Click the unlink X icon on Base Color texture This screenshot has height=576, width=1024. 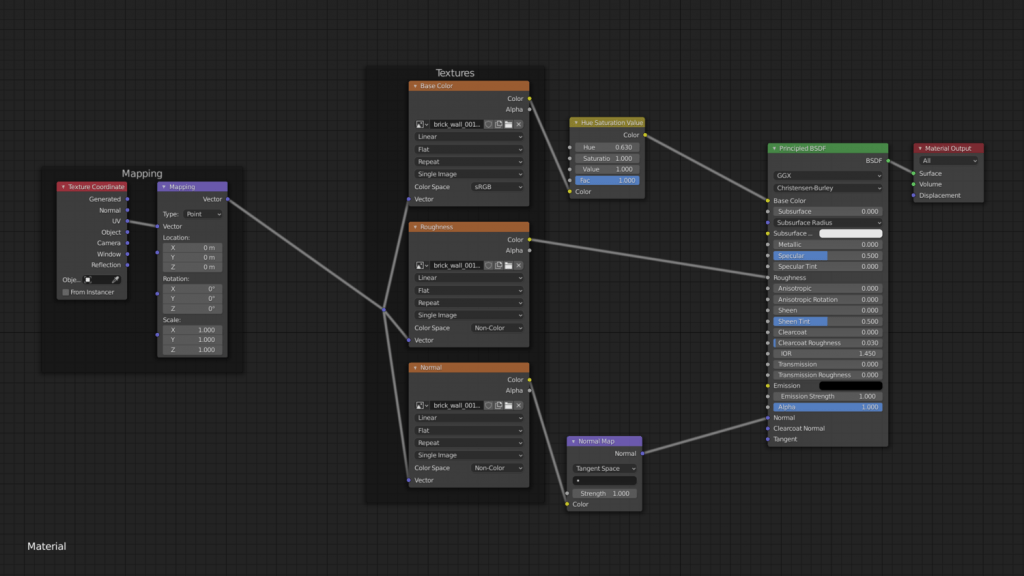coord(518,124)
